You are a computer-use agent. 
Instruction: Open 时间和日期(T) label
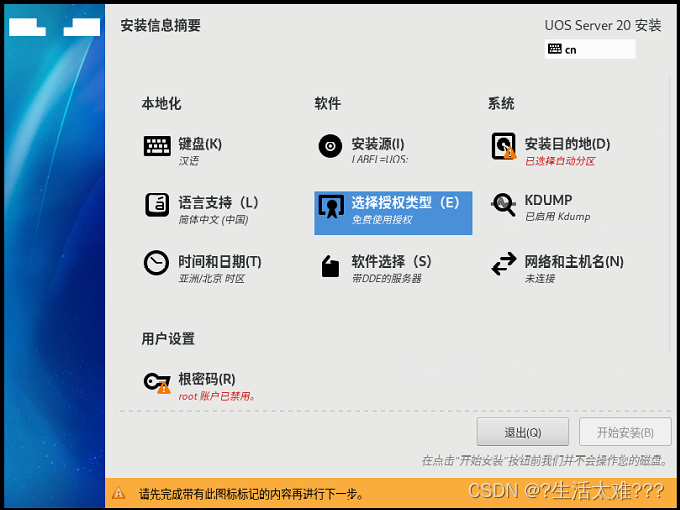(220, 262)
